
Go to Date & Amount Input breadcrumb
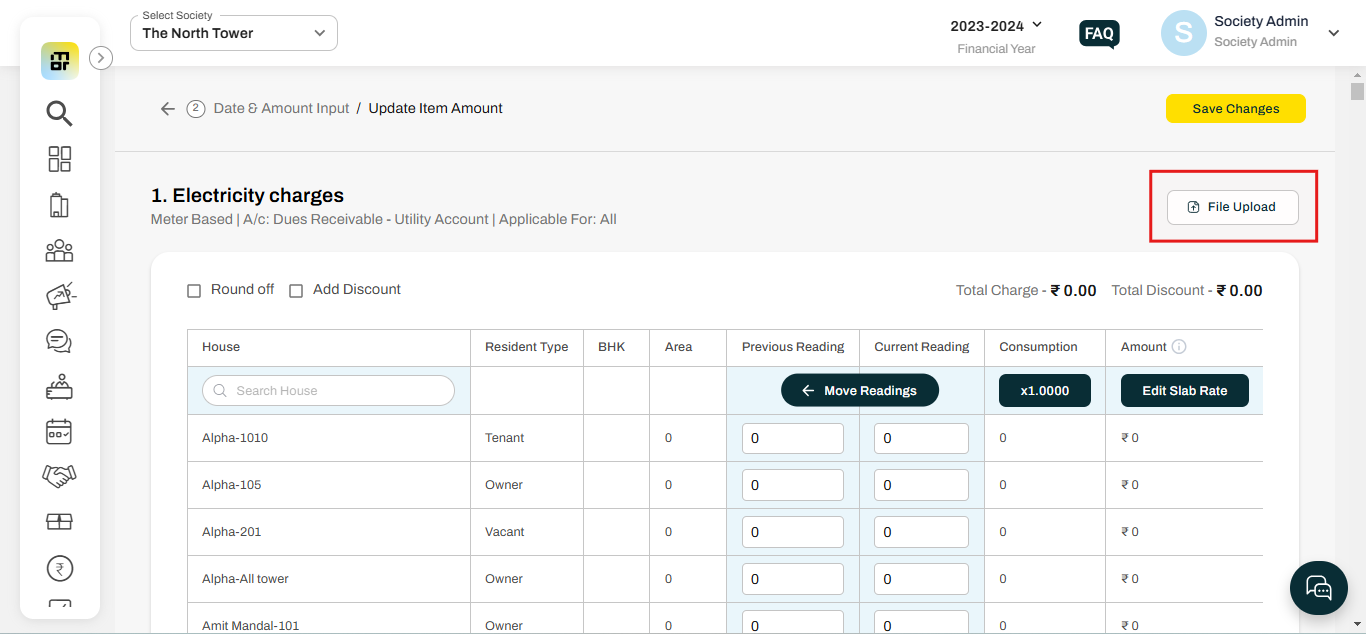point(281,108)
